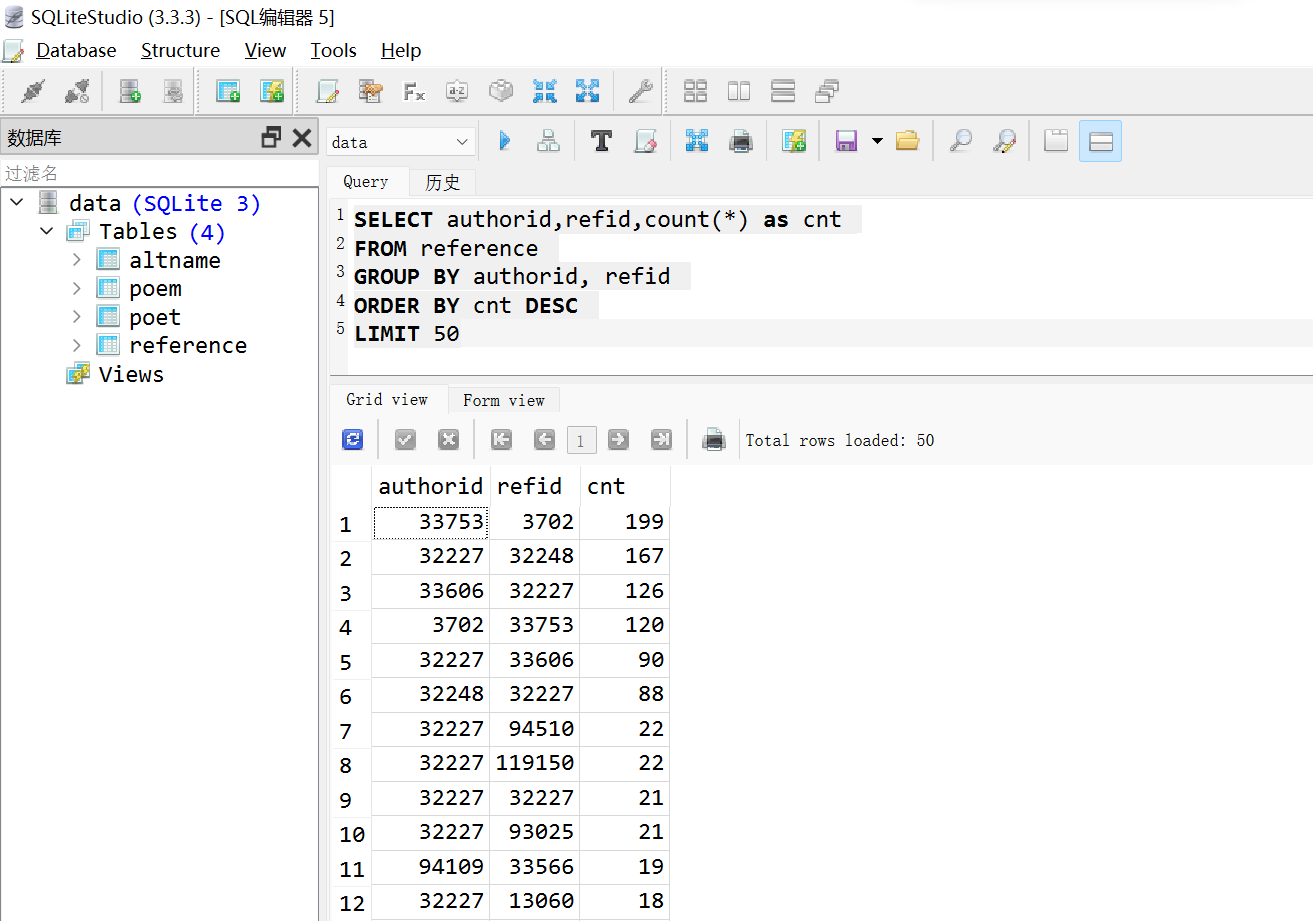The image size is (1313, 921).
Task: Expand the reference table node
Action: (77, 345)
